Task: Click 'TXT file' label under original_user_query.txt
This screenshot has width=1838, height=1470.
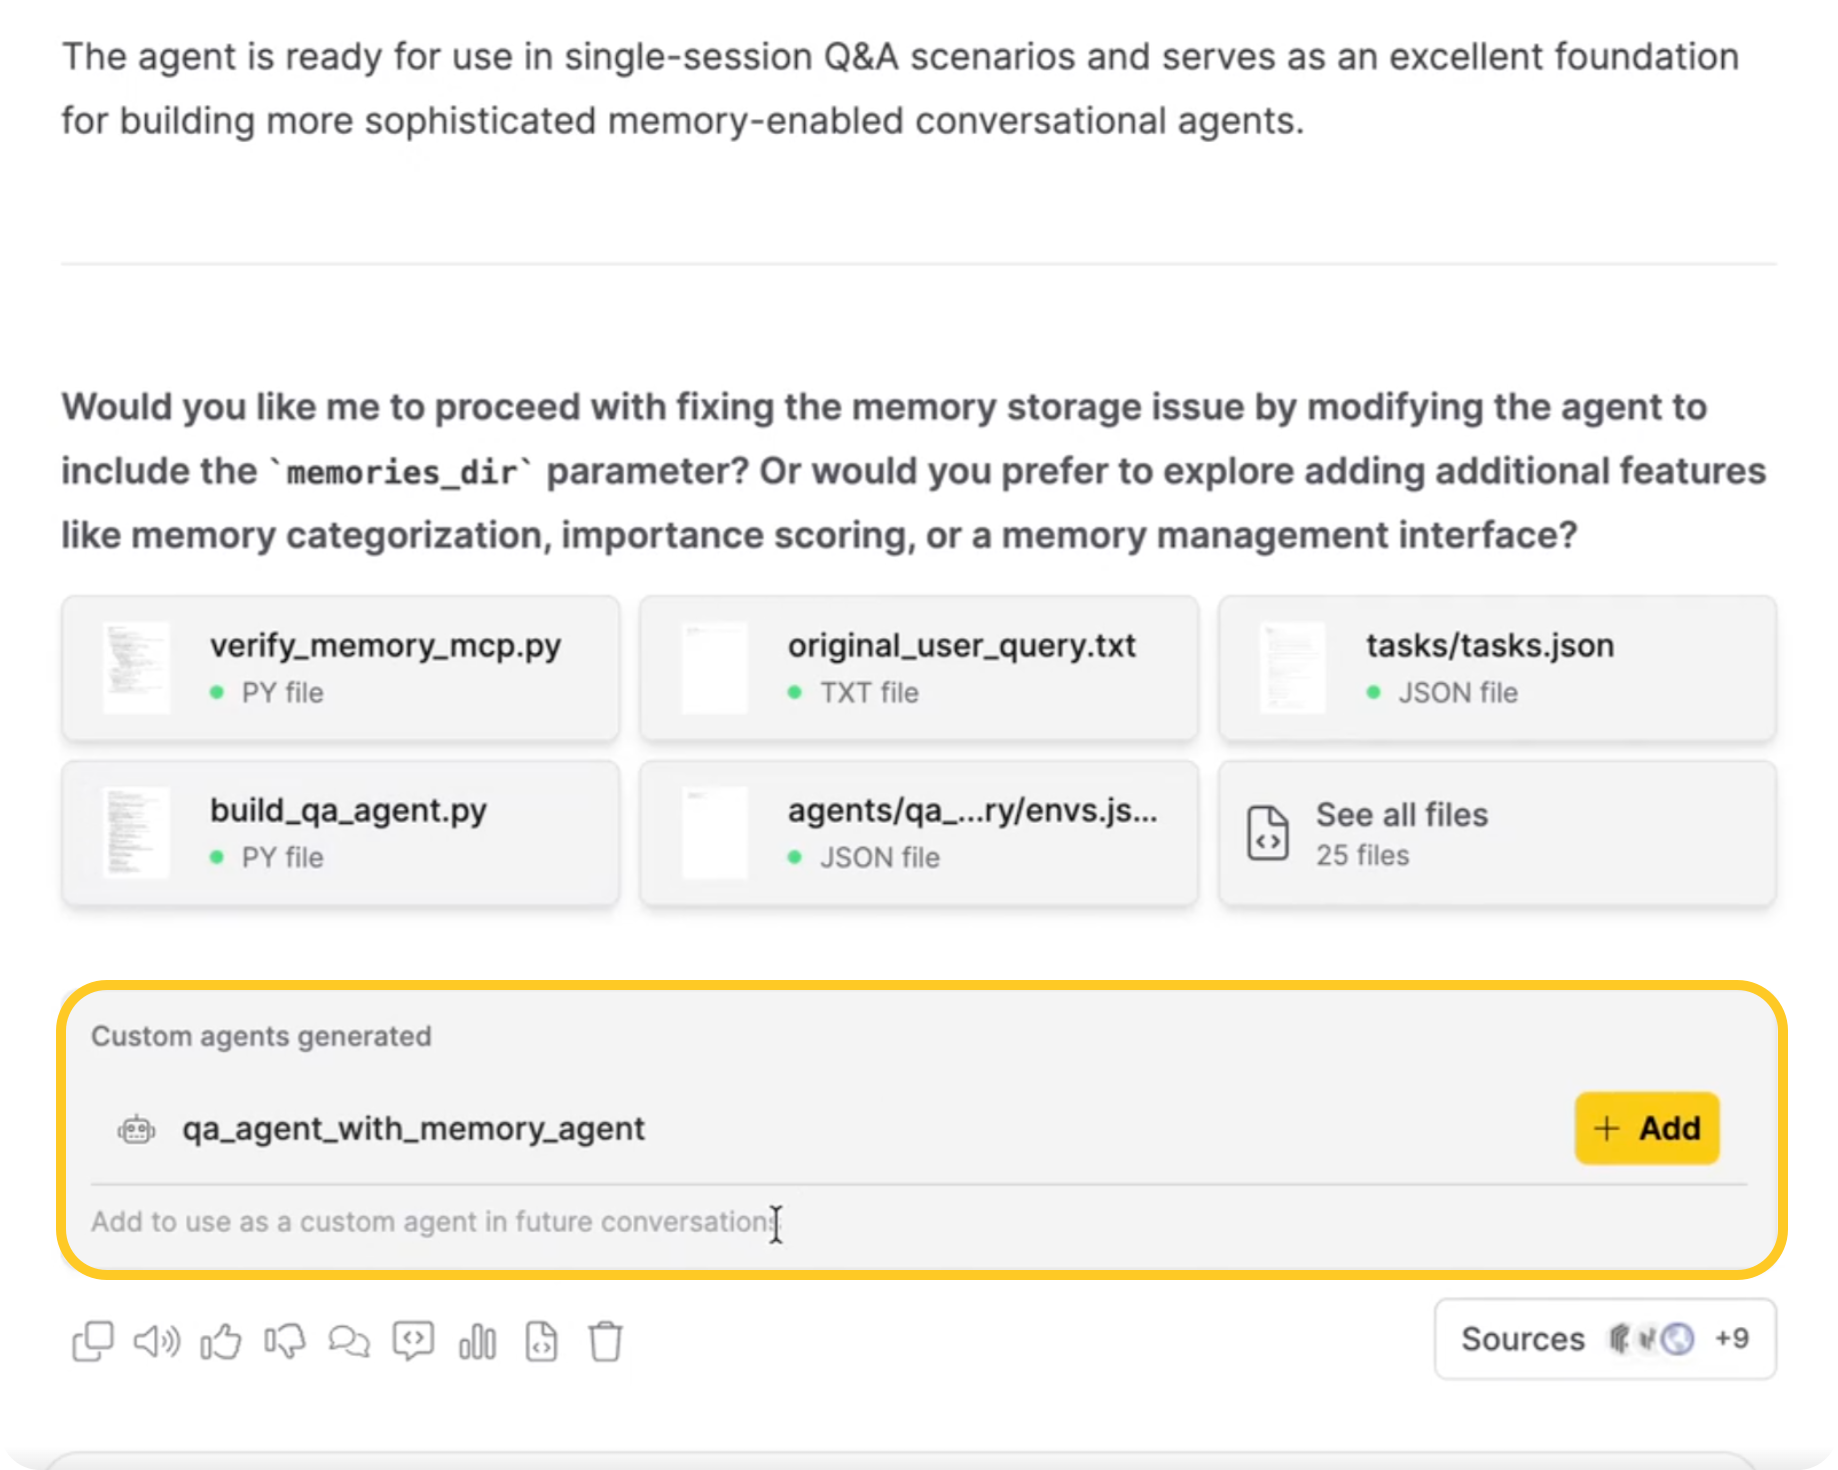Action: point(868,692)
